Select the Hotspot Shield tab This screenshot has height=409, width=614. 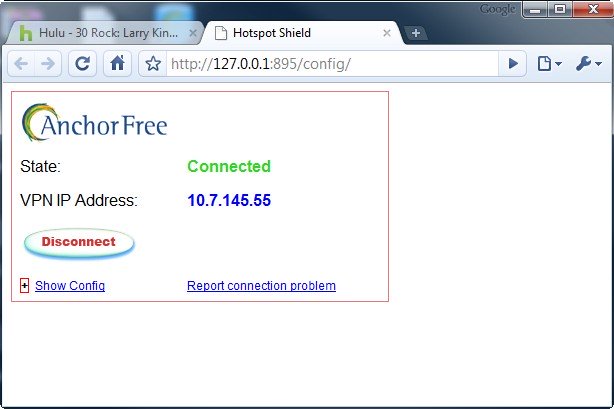tap(302, 33)
